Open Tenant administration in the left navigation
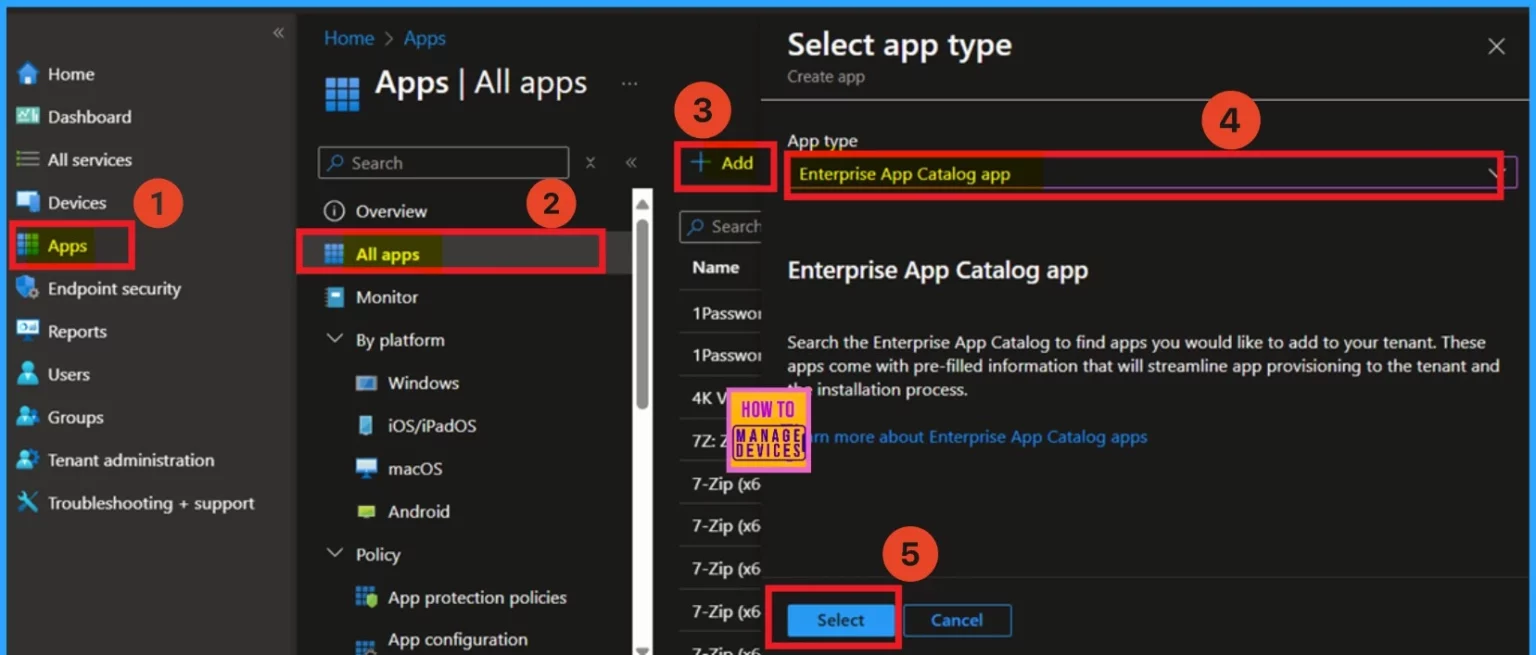This screenshot has width=1536, height=655. 131,461
